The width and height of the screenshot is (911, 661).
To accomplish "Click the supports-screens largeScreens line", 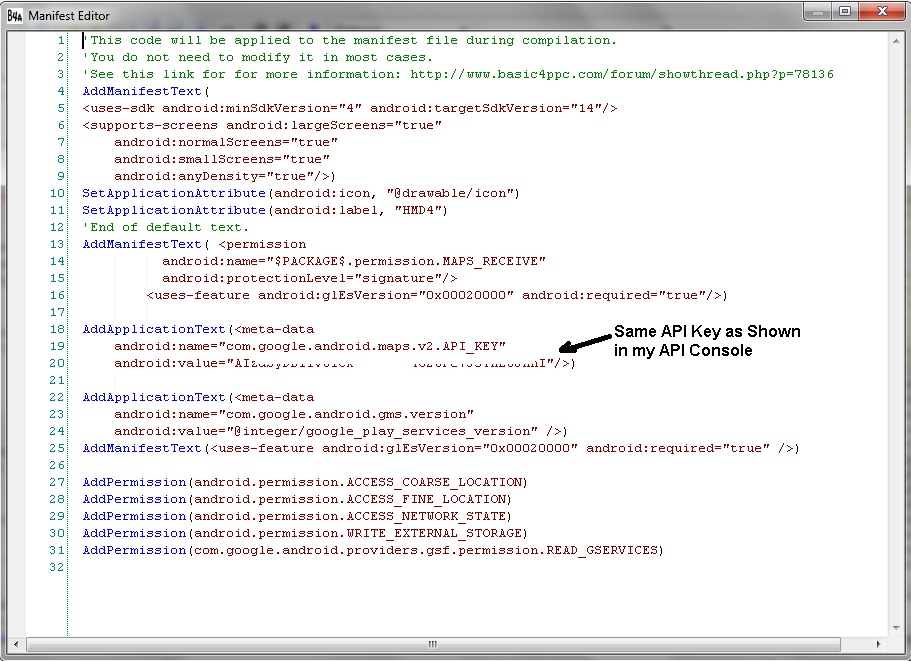I will coord(262,125).
